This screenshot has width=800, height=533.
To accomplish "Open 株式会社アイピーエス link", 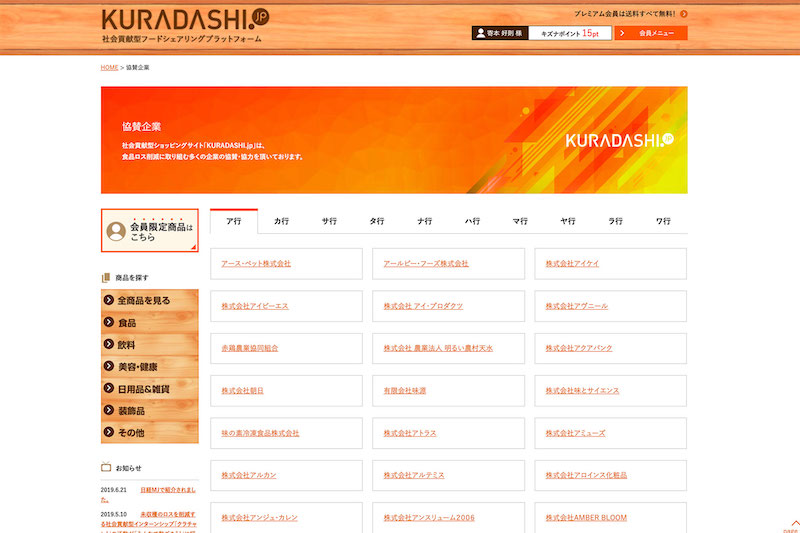I will (255, 306).
